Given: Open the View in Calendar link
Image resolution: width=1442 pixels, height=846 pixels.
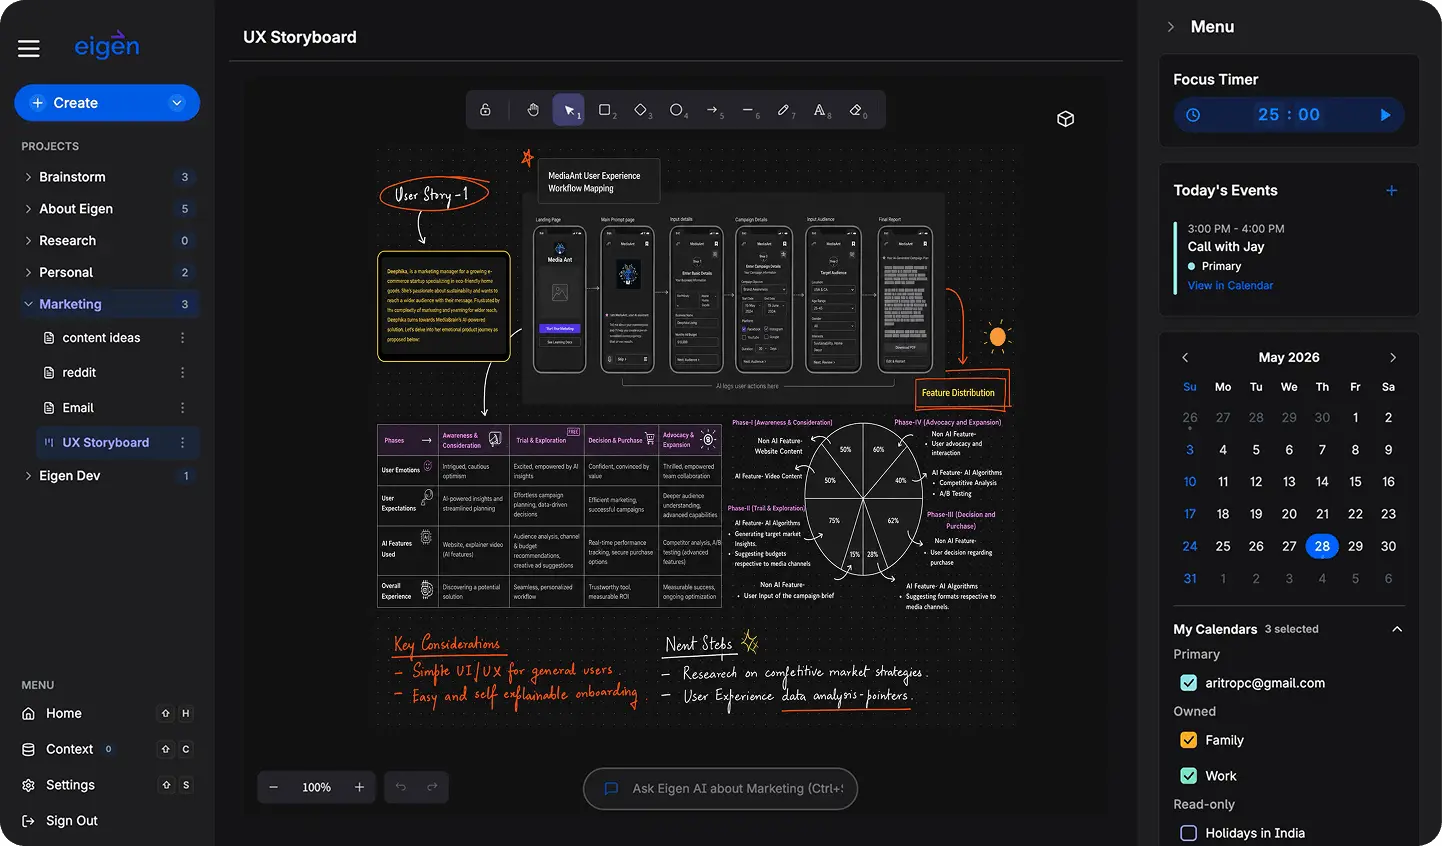Looking at the screenshot, I should (x=1230, y=286).
